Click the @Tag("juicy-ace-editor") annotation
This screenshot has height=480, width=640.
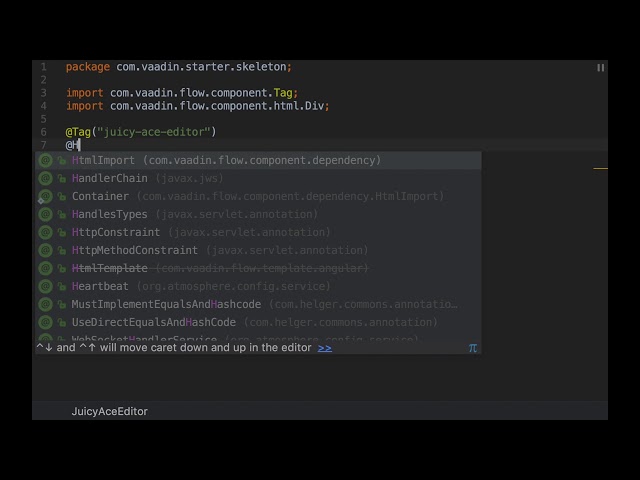(141, 132)
